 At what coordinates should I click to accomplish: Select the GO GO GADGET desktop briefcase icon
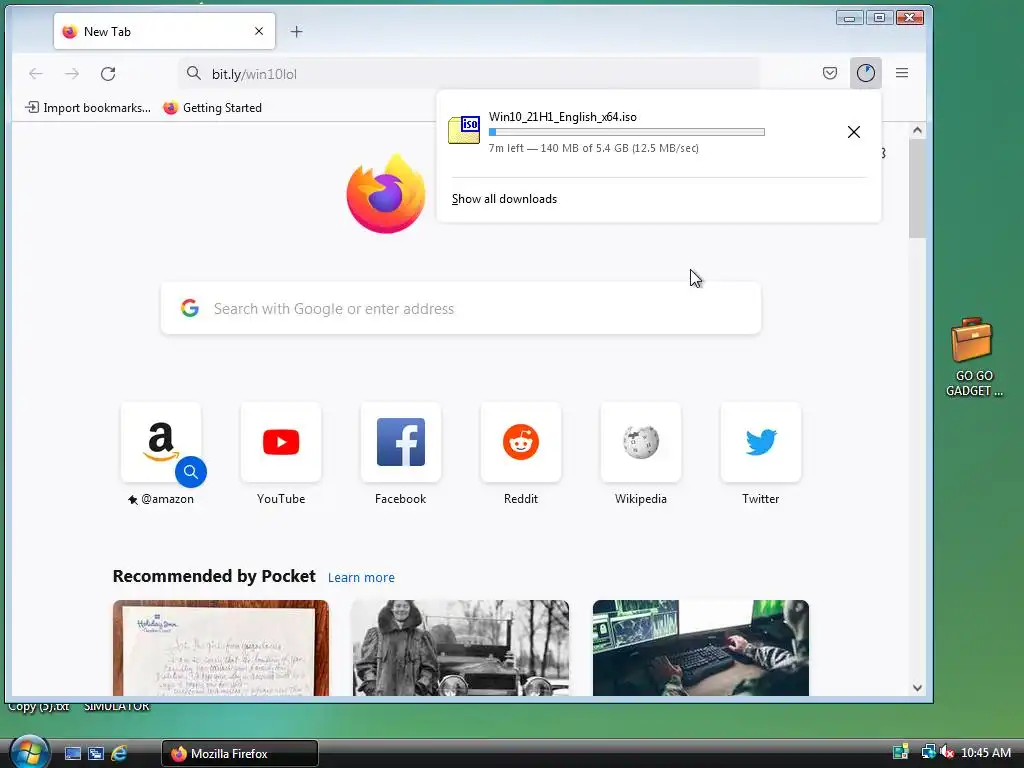pos(973,357)
